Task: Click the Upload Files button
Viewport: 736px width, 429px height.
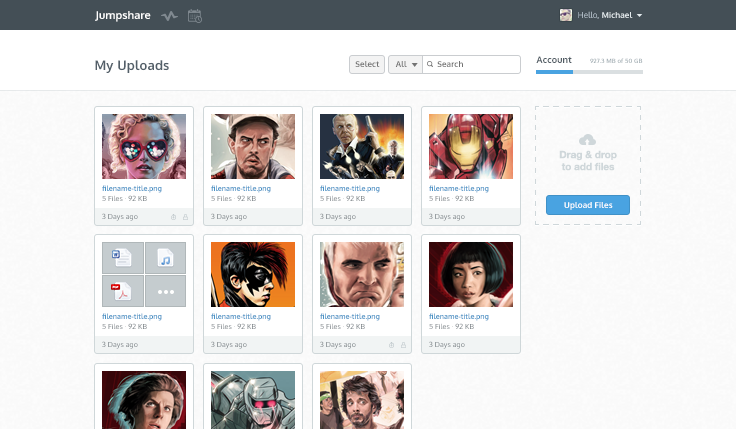Action: coord(588,205)
